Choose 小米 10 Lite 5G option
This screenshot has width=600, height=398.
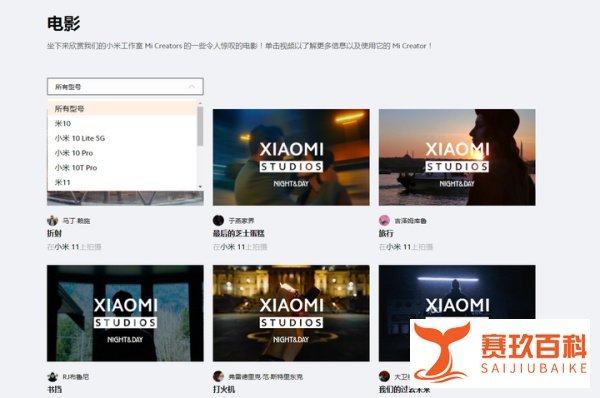(122, 138)
